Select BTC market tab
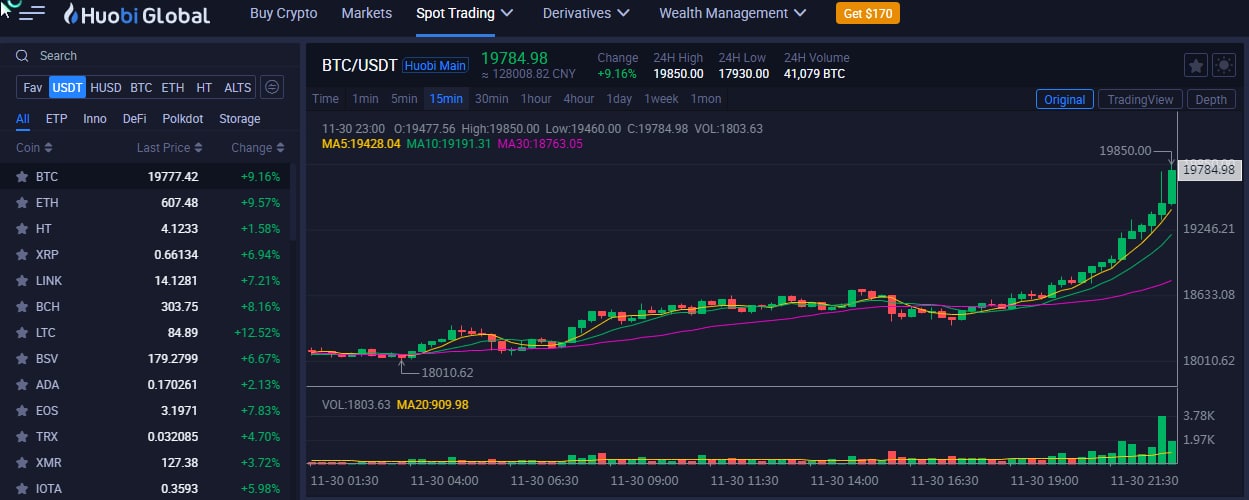The height and width of the screenshot is (500, 1249). click(x=141, y=87)
